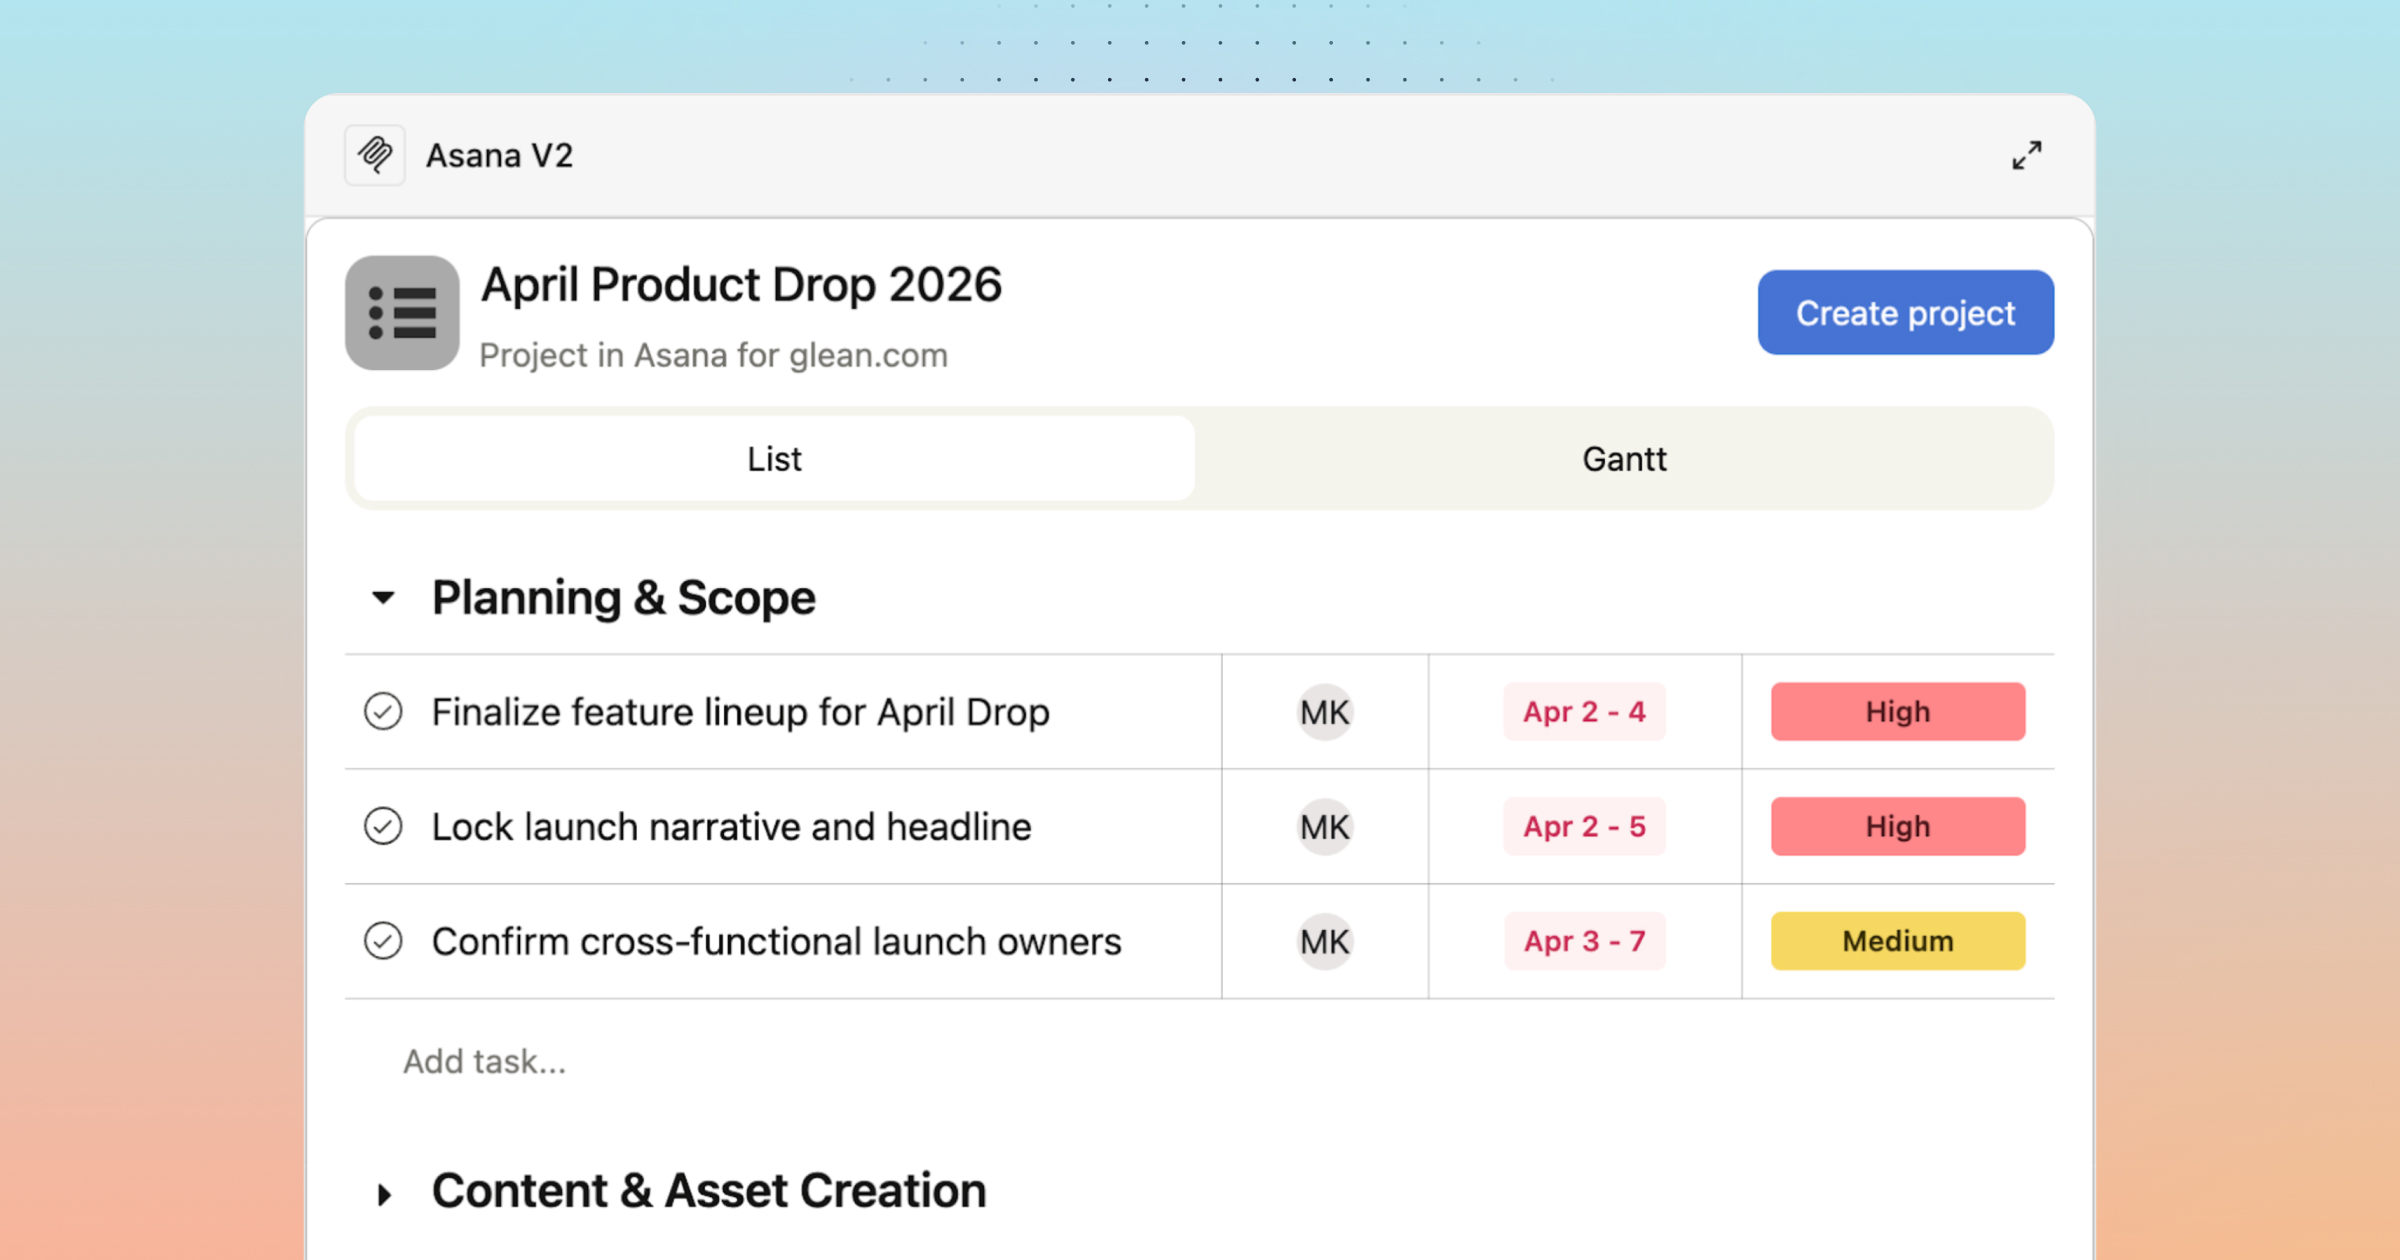Click the High priority tag on Lock launch narrative

(x=1897, y=827)
